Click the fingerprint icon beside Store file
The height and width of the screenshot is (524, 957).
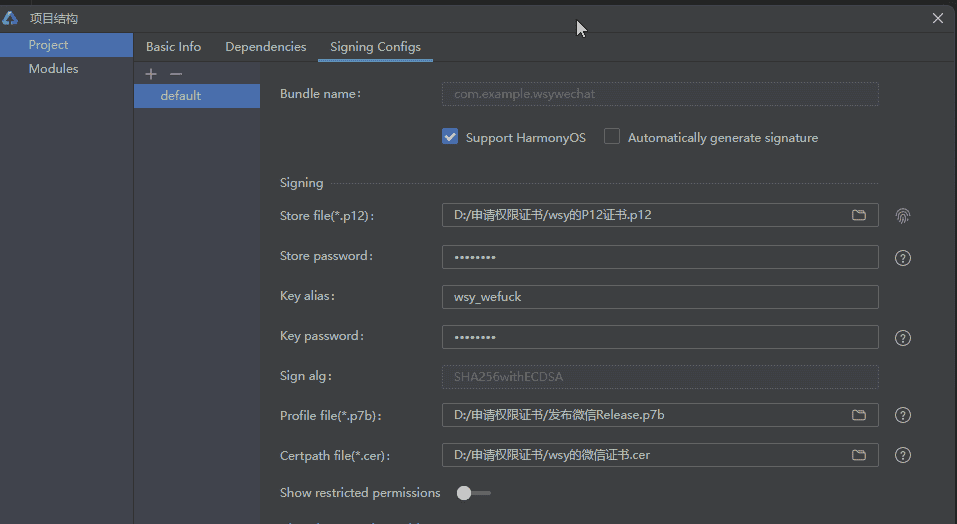[x=903, y=215]
